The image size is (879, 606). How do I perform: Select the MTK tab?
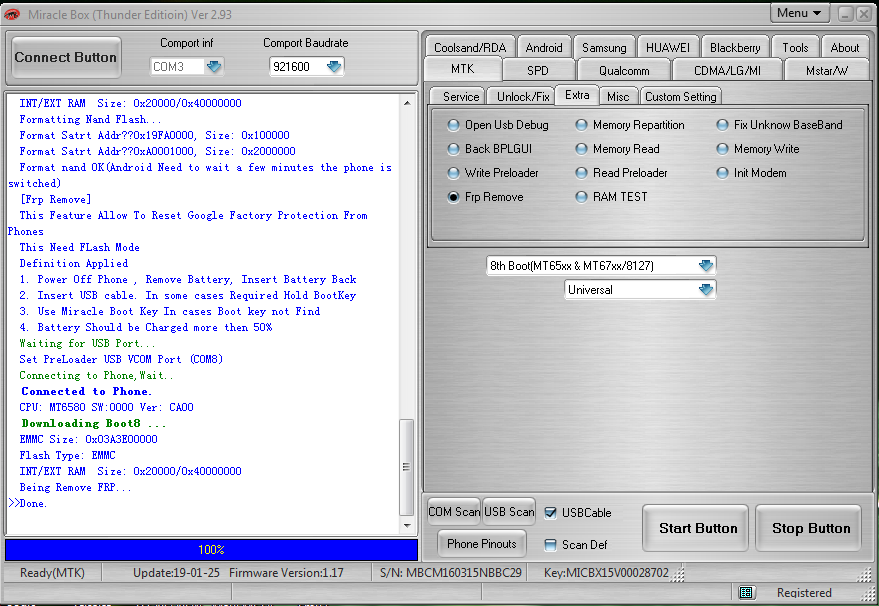point(462,69)
